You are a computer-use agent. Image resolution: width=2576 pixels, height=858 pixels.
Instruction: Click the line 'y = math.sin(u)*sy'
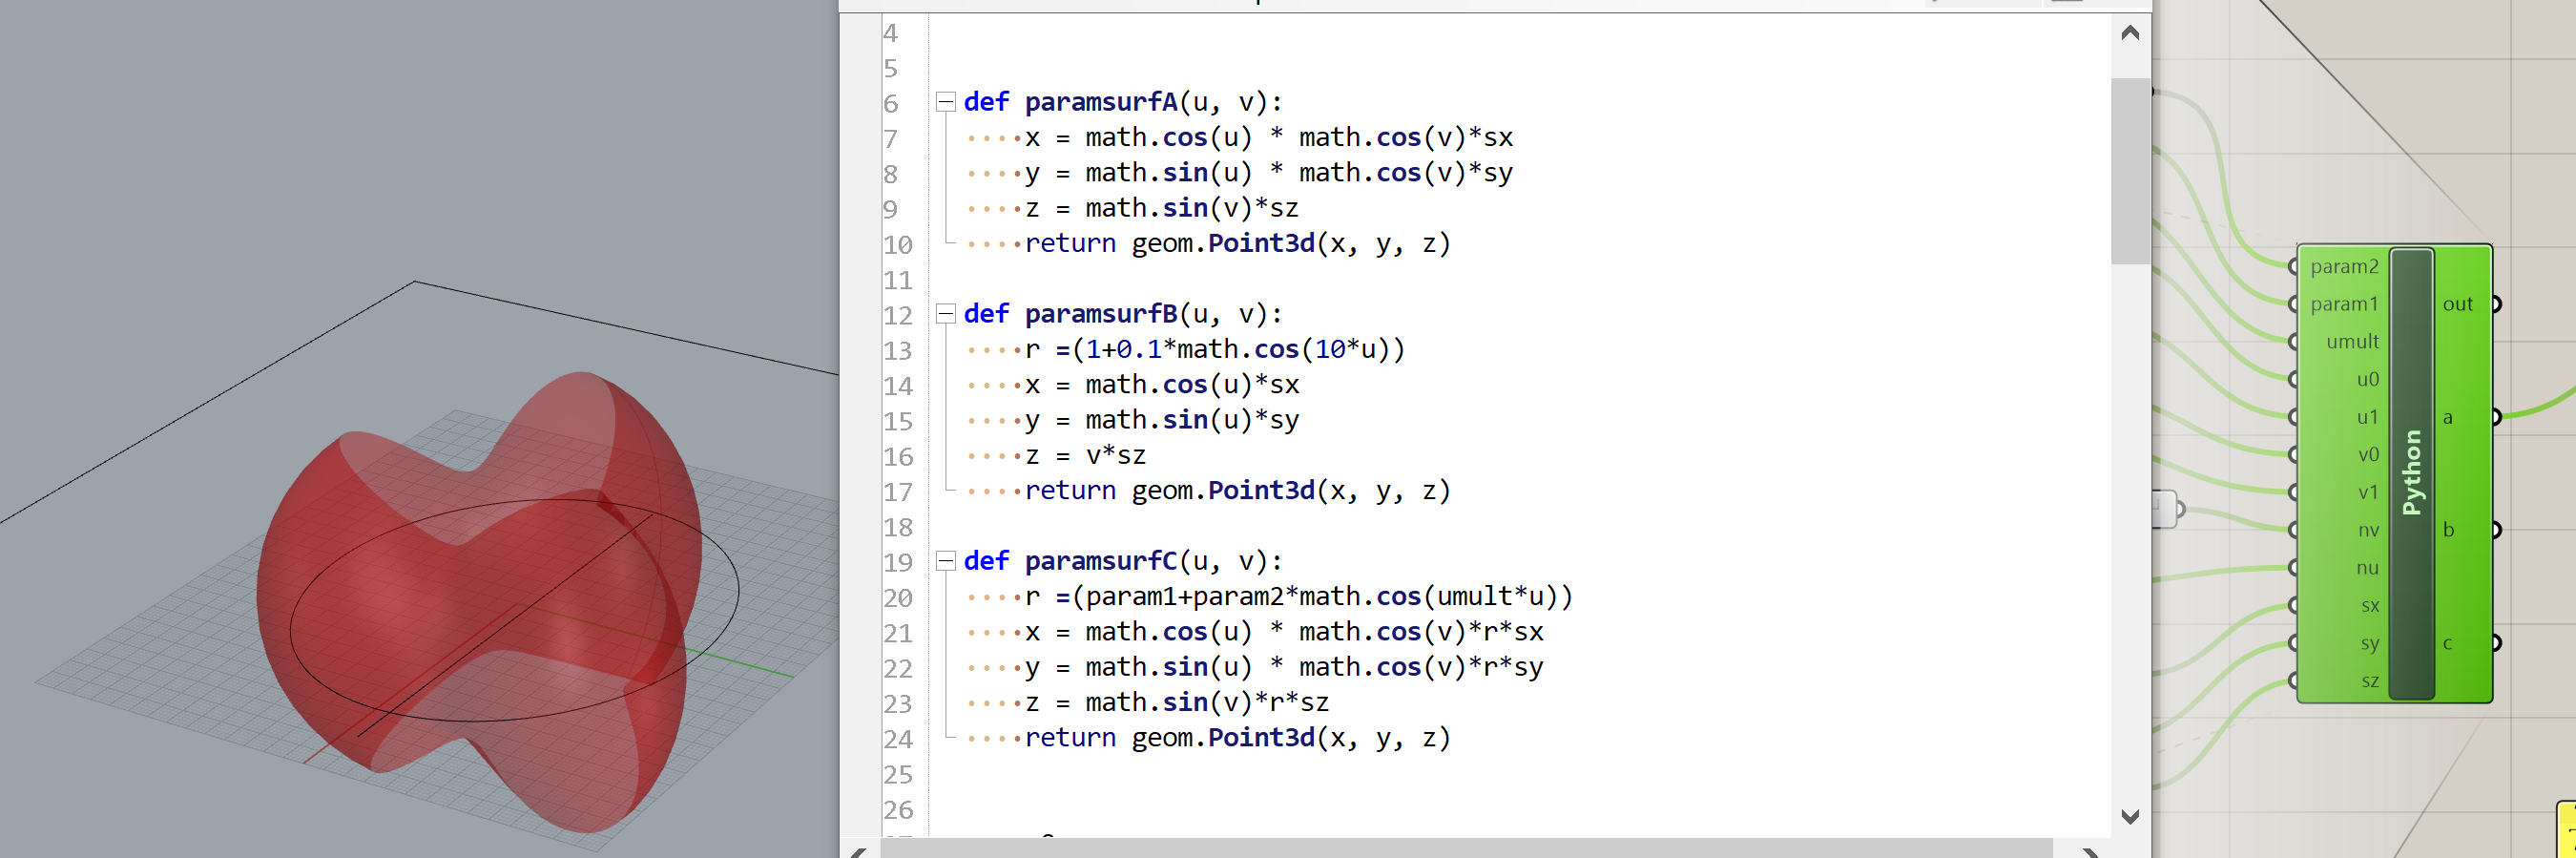(x=1162, y=420)
